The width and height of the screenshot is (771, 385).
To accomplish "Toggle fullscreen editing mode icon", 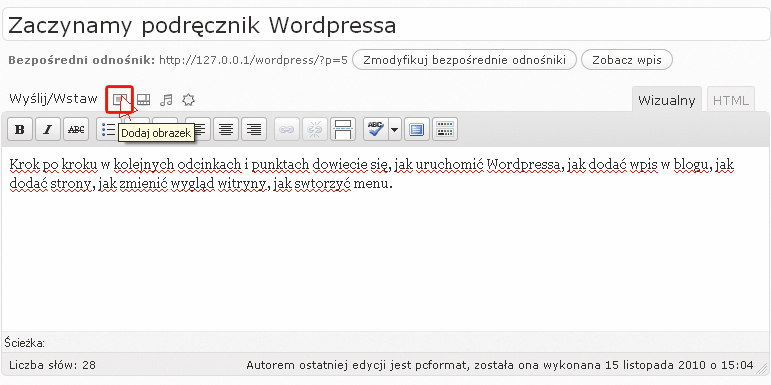I will point(417,129).
